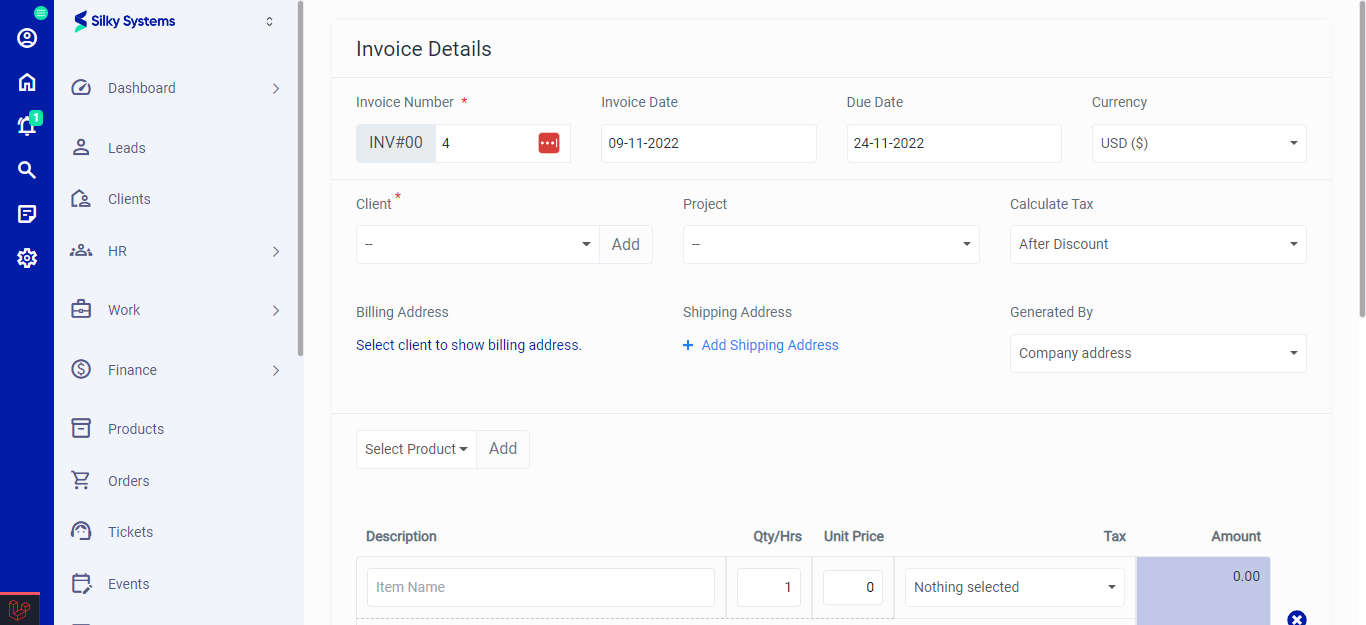Expand the Finance sidebar menu
Image resolution: width=1366 pixels, height=625 pixels.
[x=131, y=369]
